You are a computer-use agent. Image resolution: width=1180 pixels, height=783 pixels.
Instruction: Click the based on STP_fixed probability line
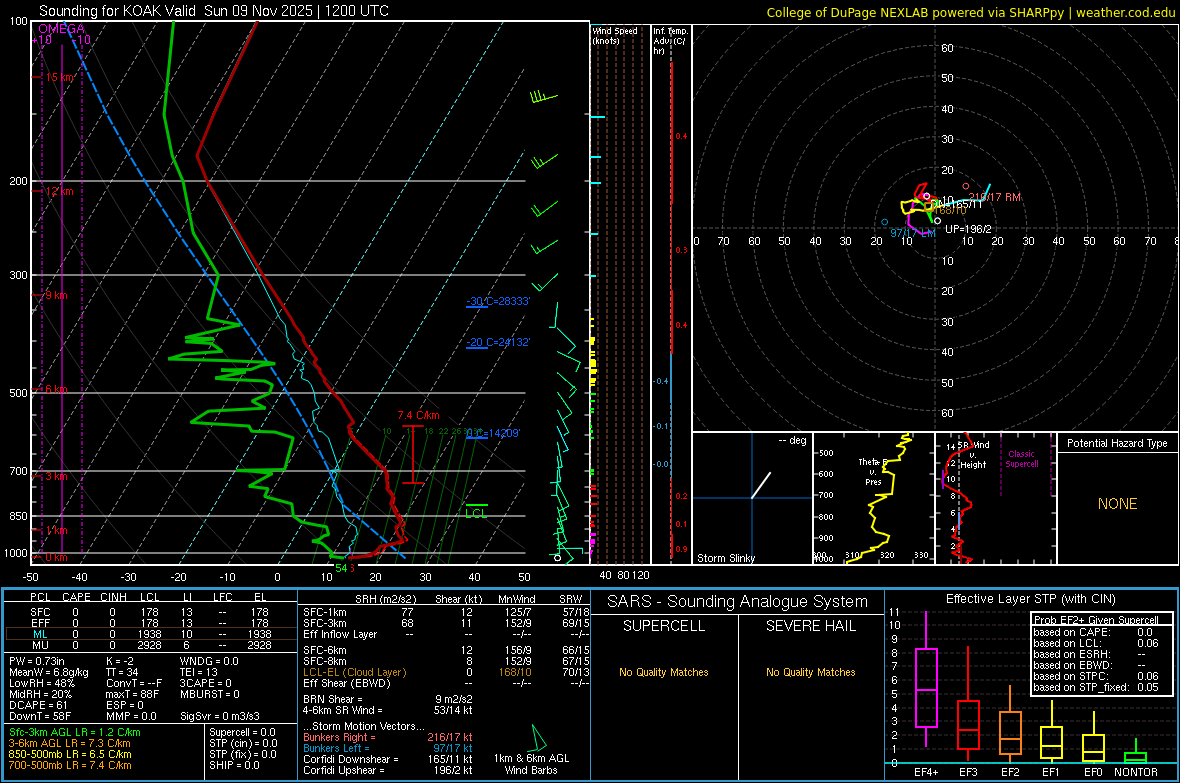1096,687
